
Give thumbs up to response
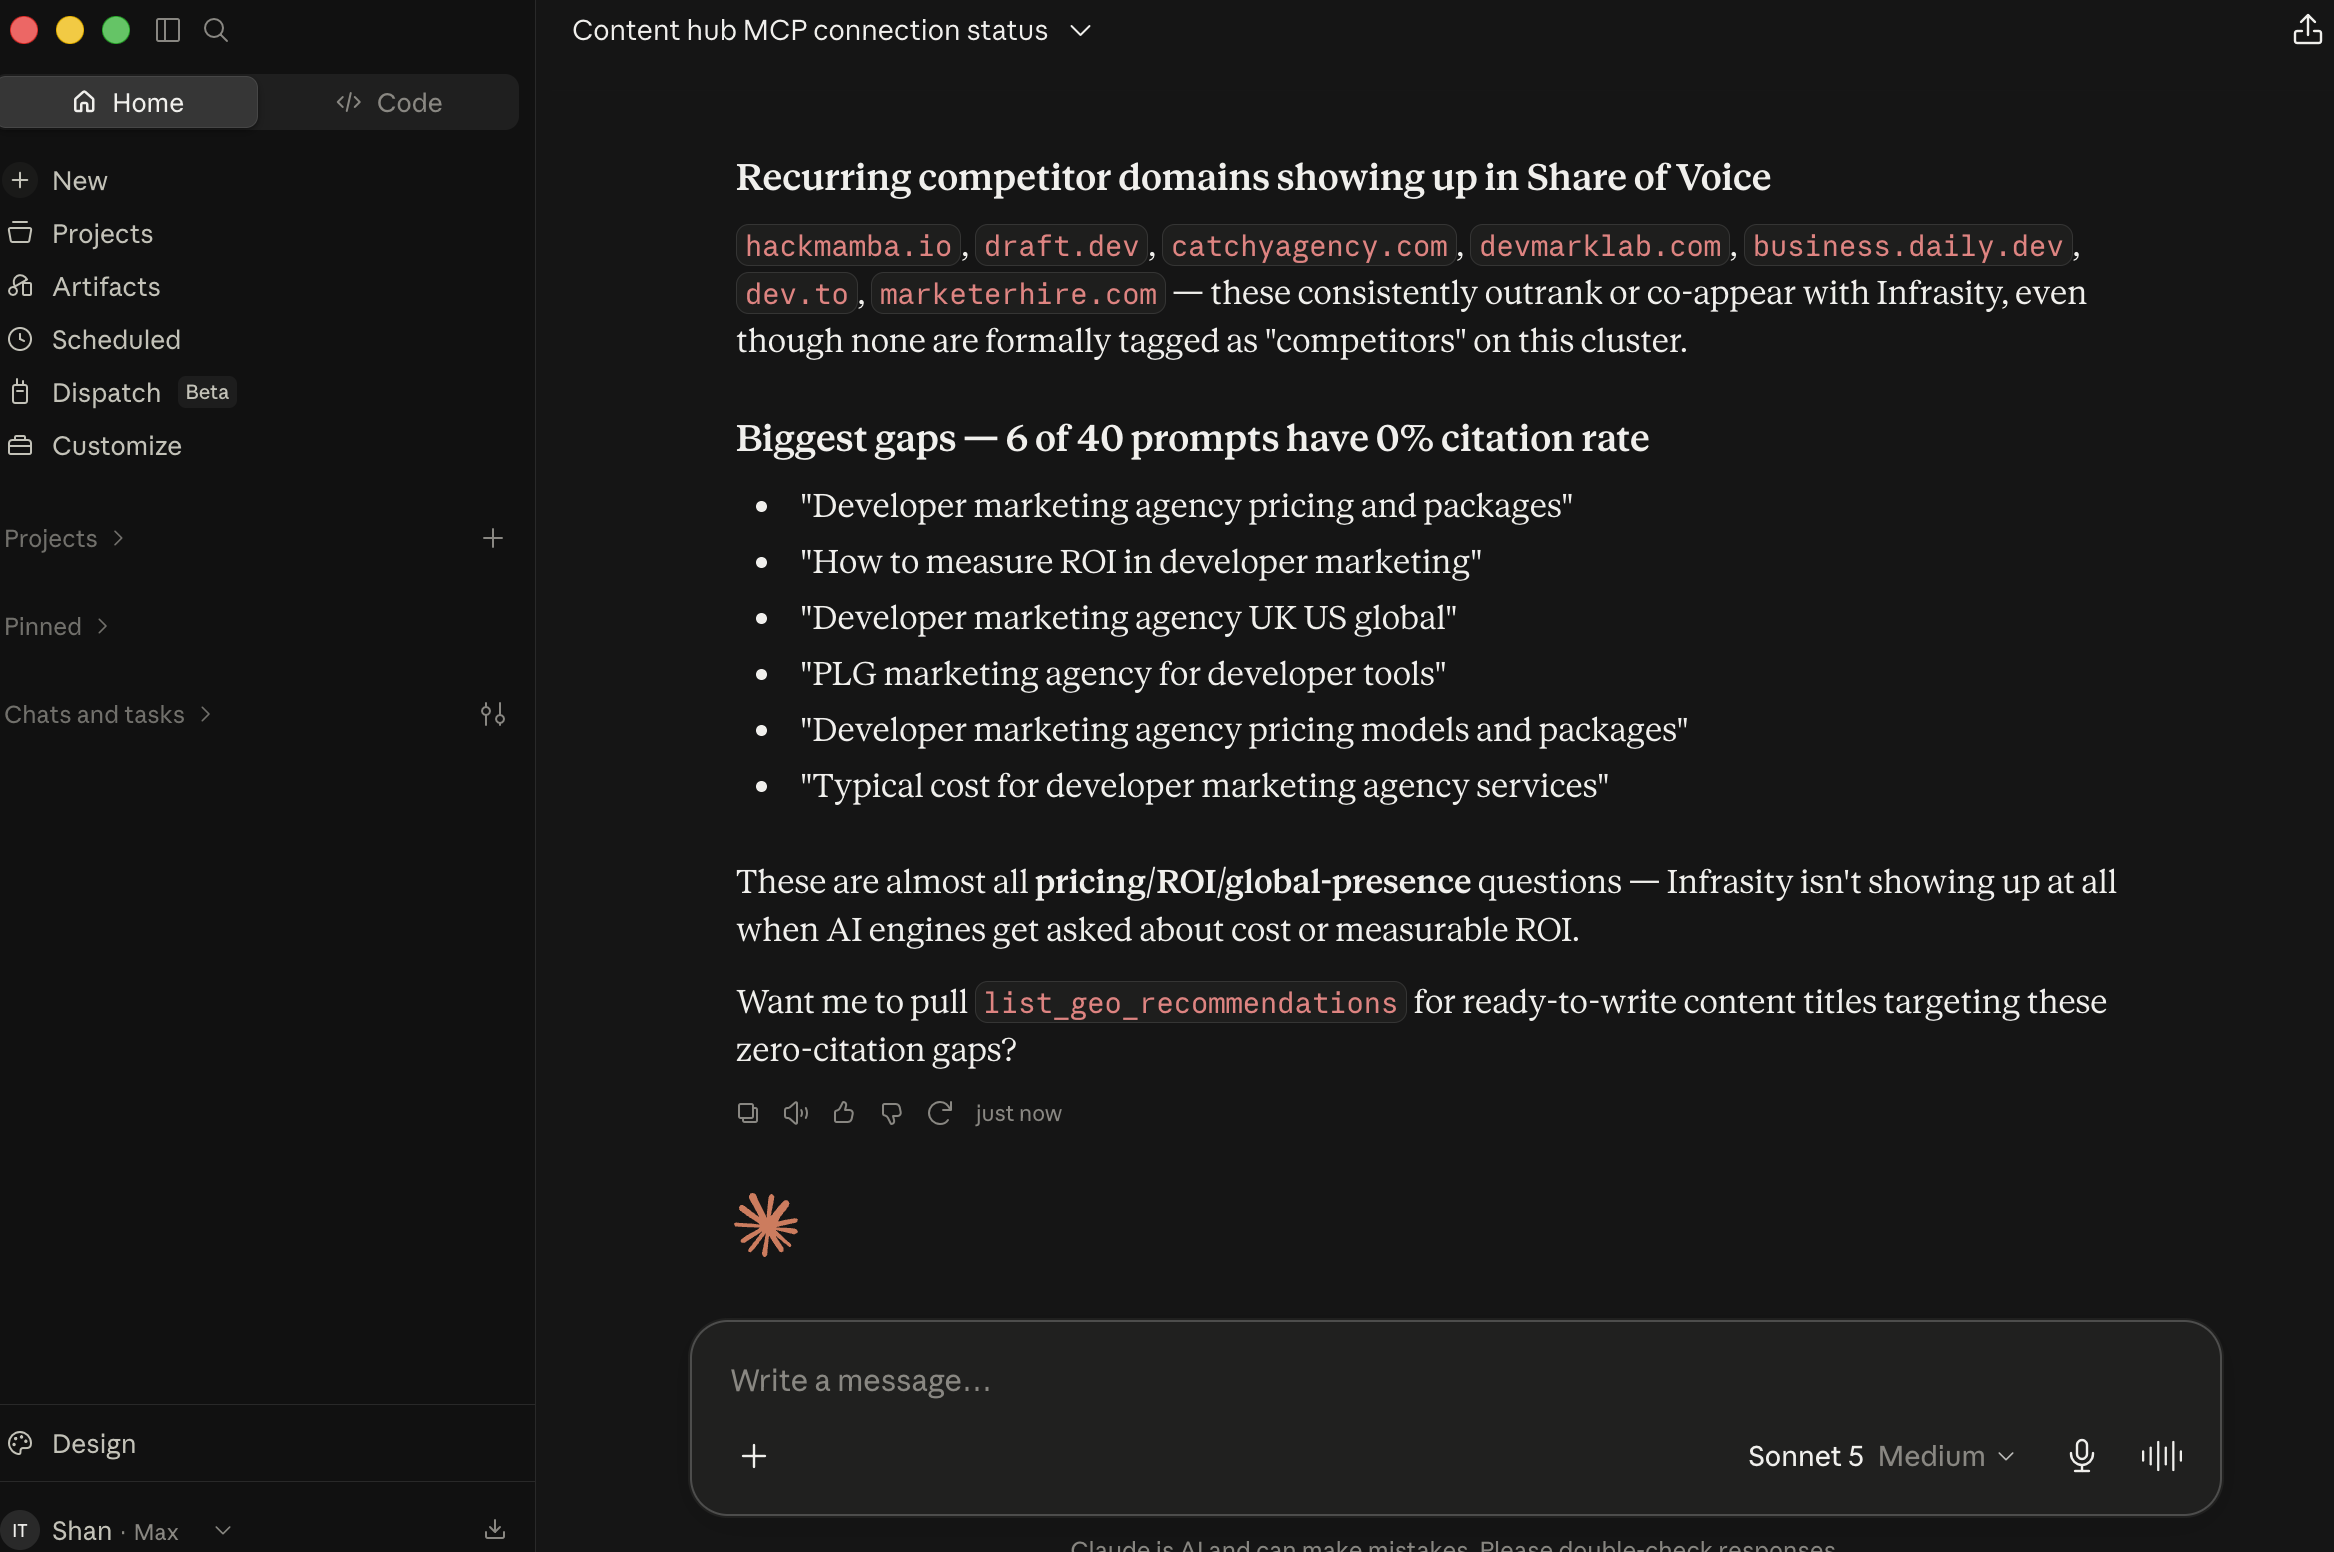tap(844, 1112)
